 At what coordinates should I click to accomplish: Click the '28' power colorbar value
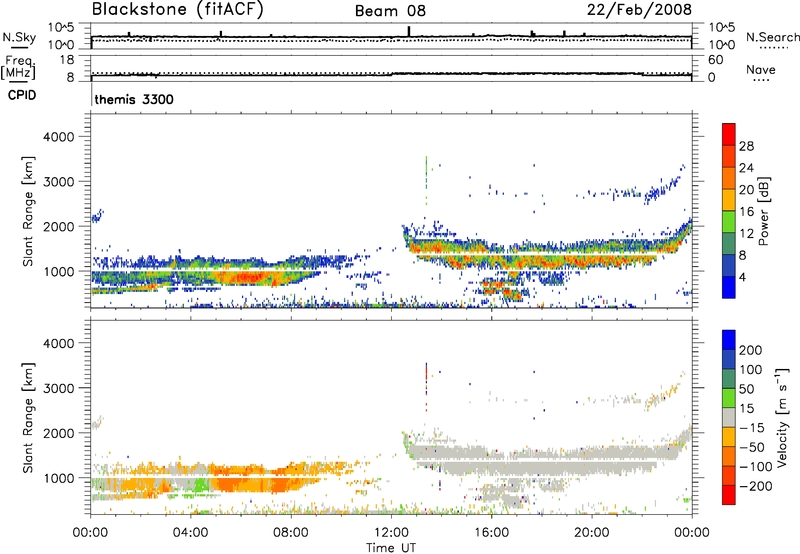tap(746, 146)
